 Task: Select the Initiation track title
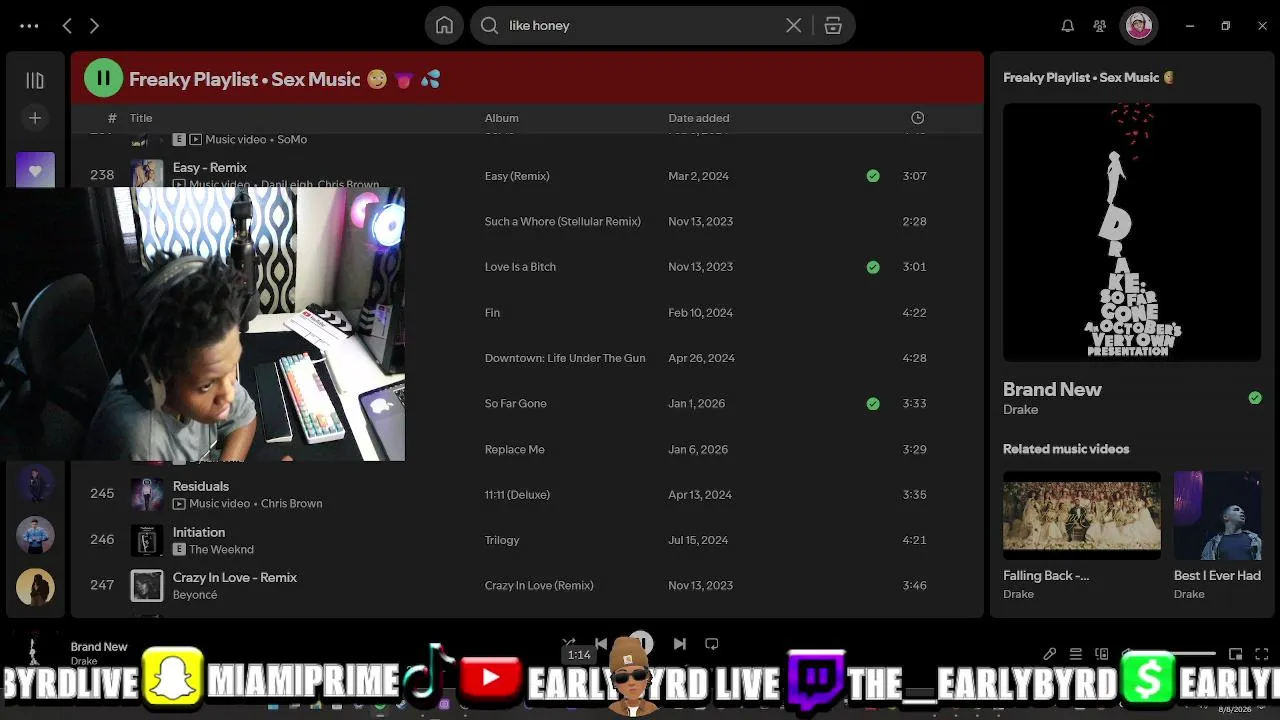tap(199, 533)
